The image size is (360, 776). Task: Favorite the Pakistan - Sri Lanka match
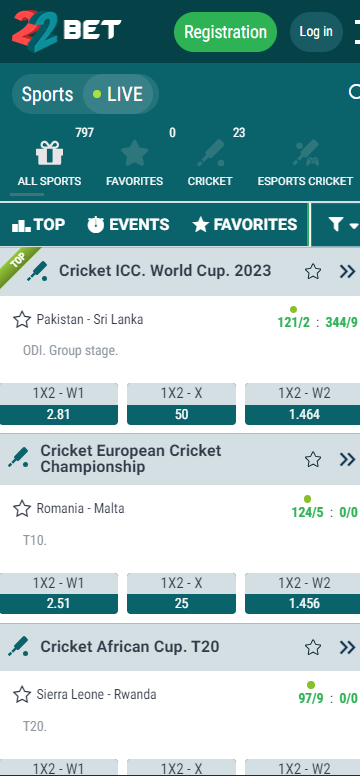coord(22,319)
